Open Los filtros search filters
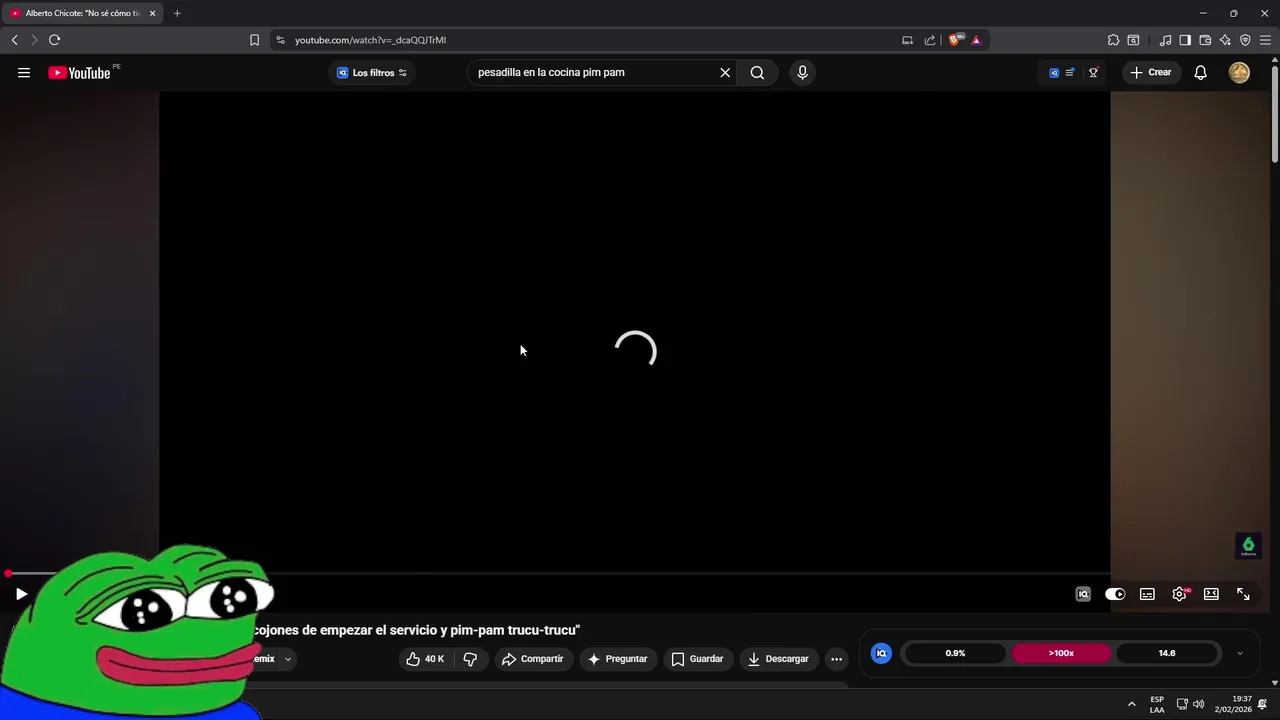The width and height of the screenshot is (1280, 720). [x=372, y=72]
